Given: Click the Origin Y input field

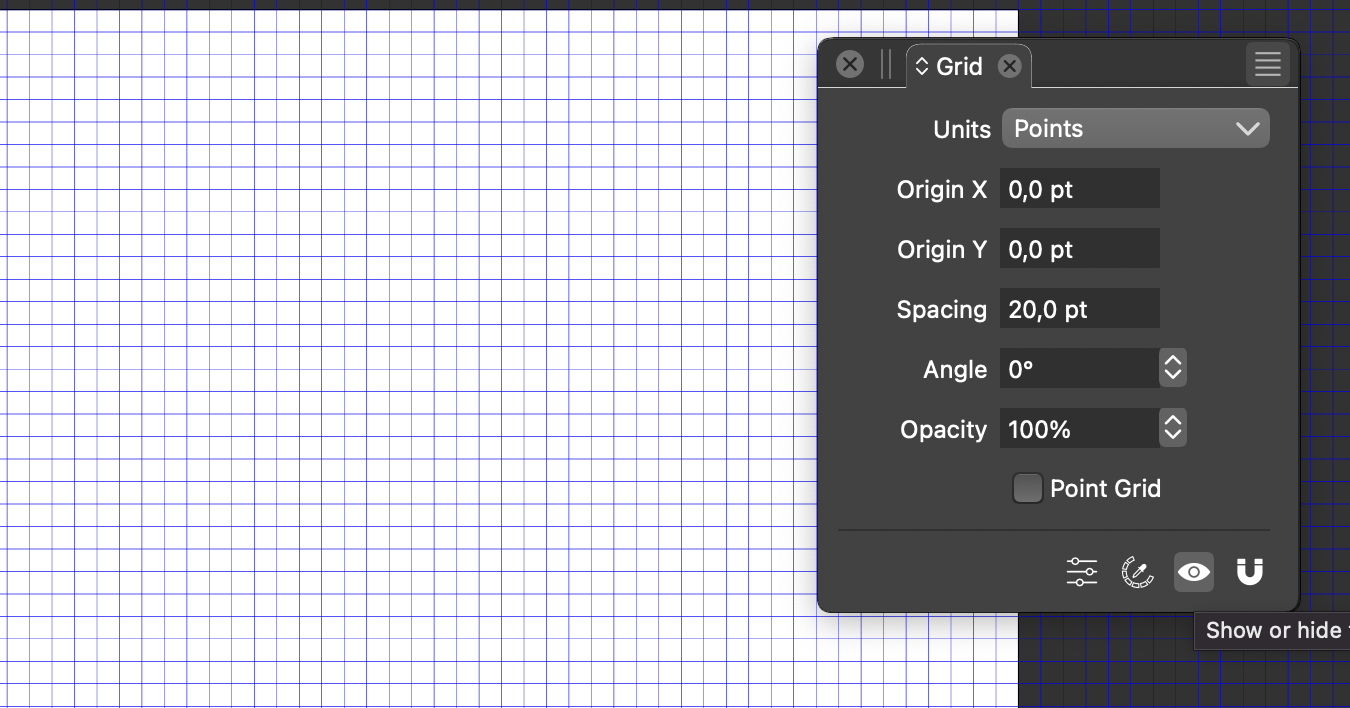Looking at the screenshot, I should [1079, 249].
